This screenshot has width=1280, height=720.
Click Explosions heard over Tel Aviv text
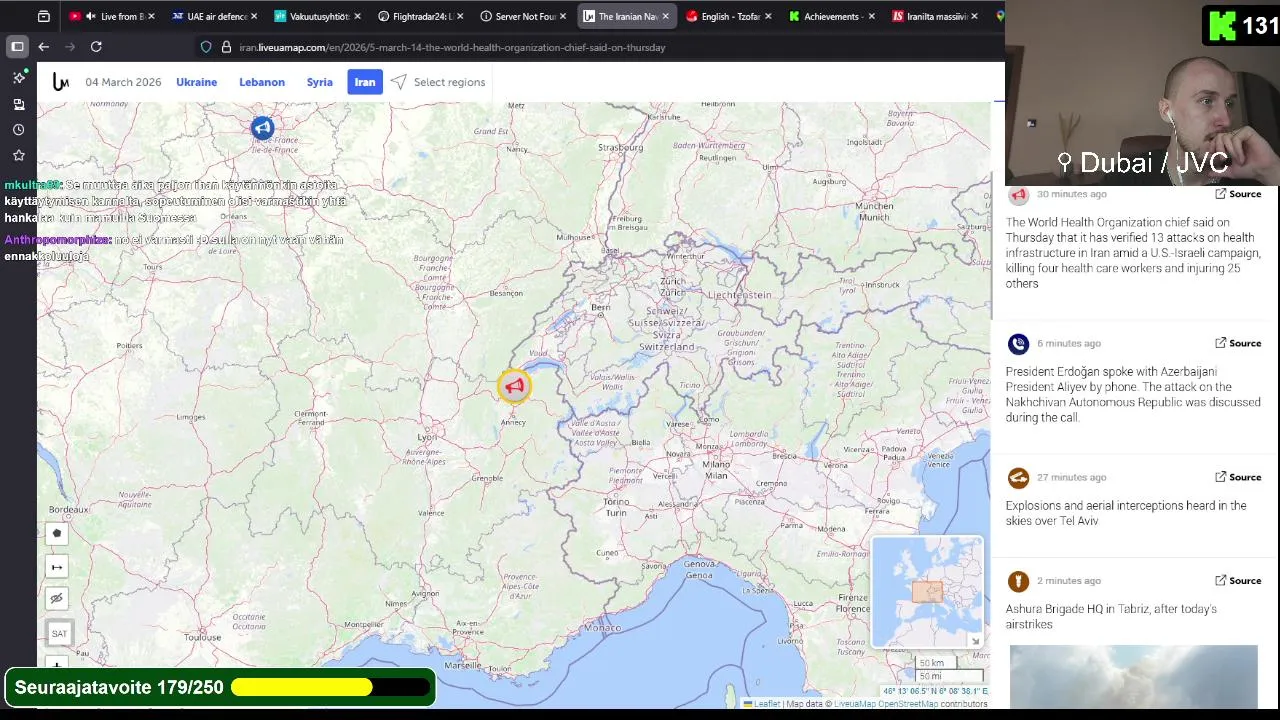1126,513
